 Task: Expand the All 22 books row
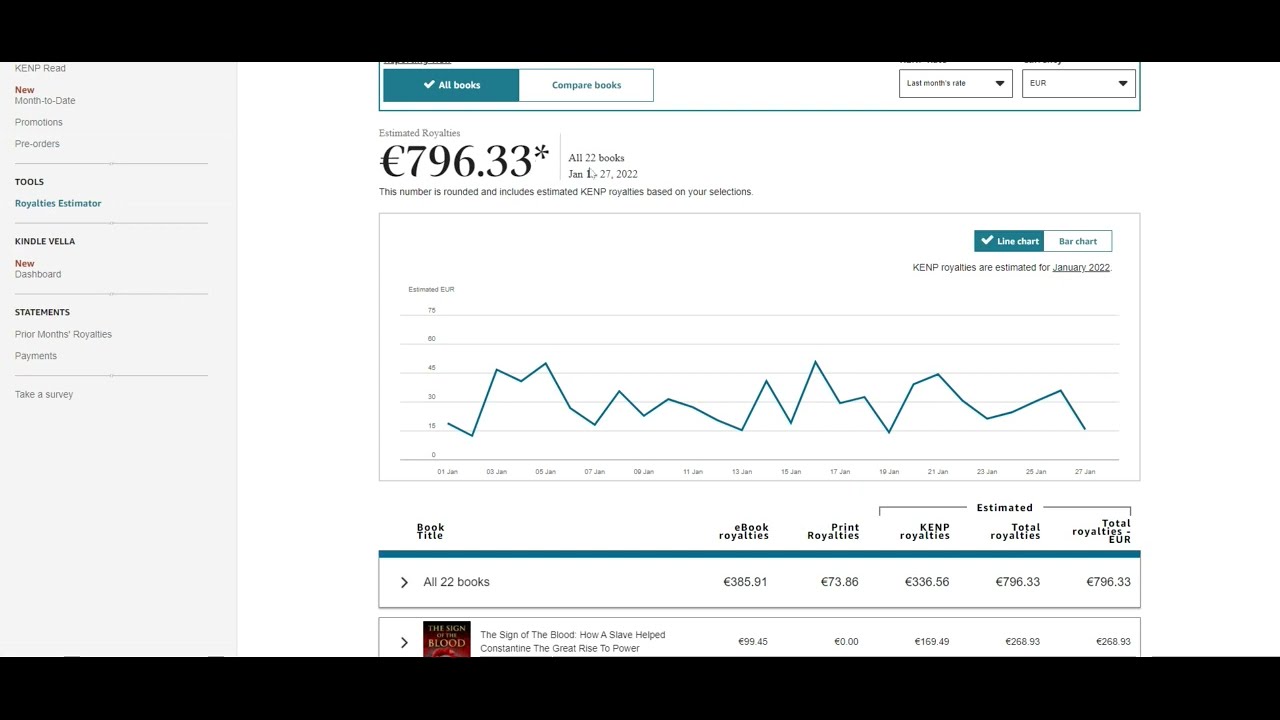pyautogui.click(x=404, y=582)
